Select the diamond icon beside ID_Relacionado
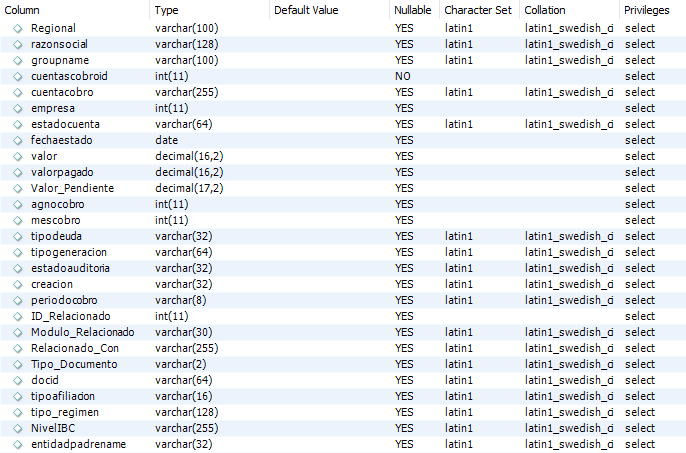The height and width of the screenshot is (453, 686). click(18, 316)
